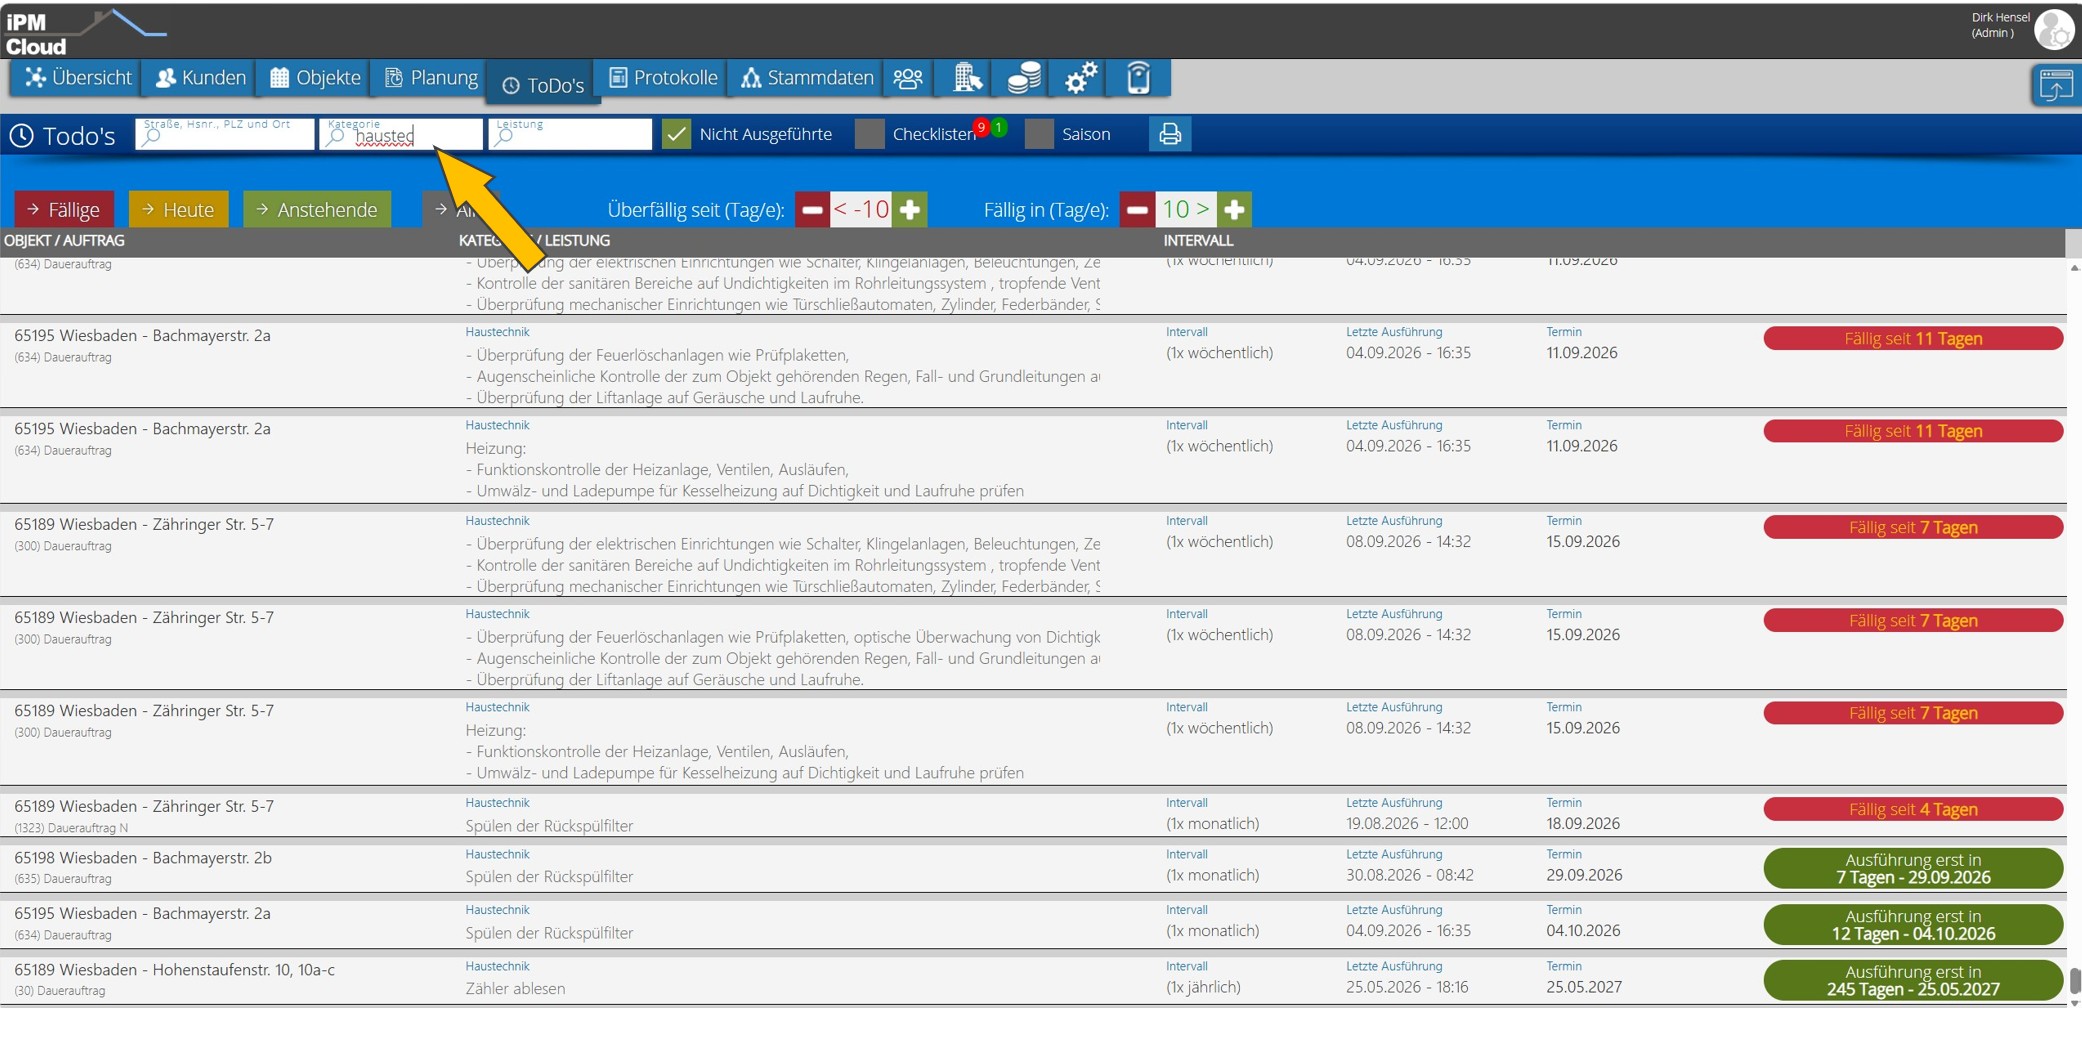The width and height of the screenshot is (2082, 1042).
Task: Open the Übersicht tab
Action: pos(78,78)
